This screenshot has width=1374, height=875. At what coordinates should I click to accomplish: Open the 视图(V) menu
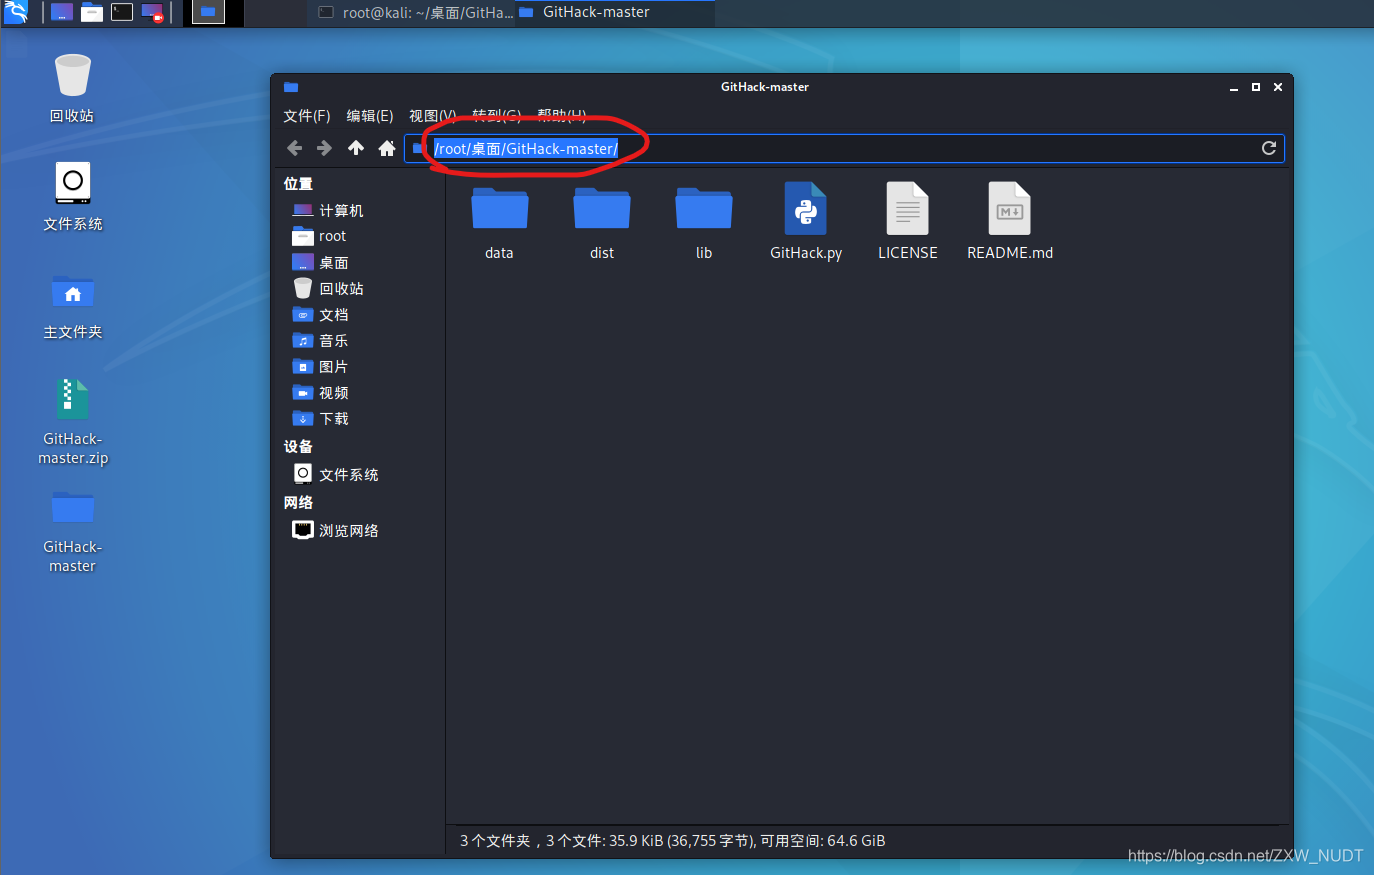click(431, 115)
